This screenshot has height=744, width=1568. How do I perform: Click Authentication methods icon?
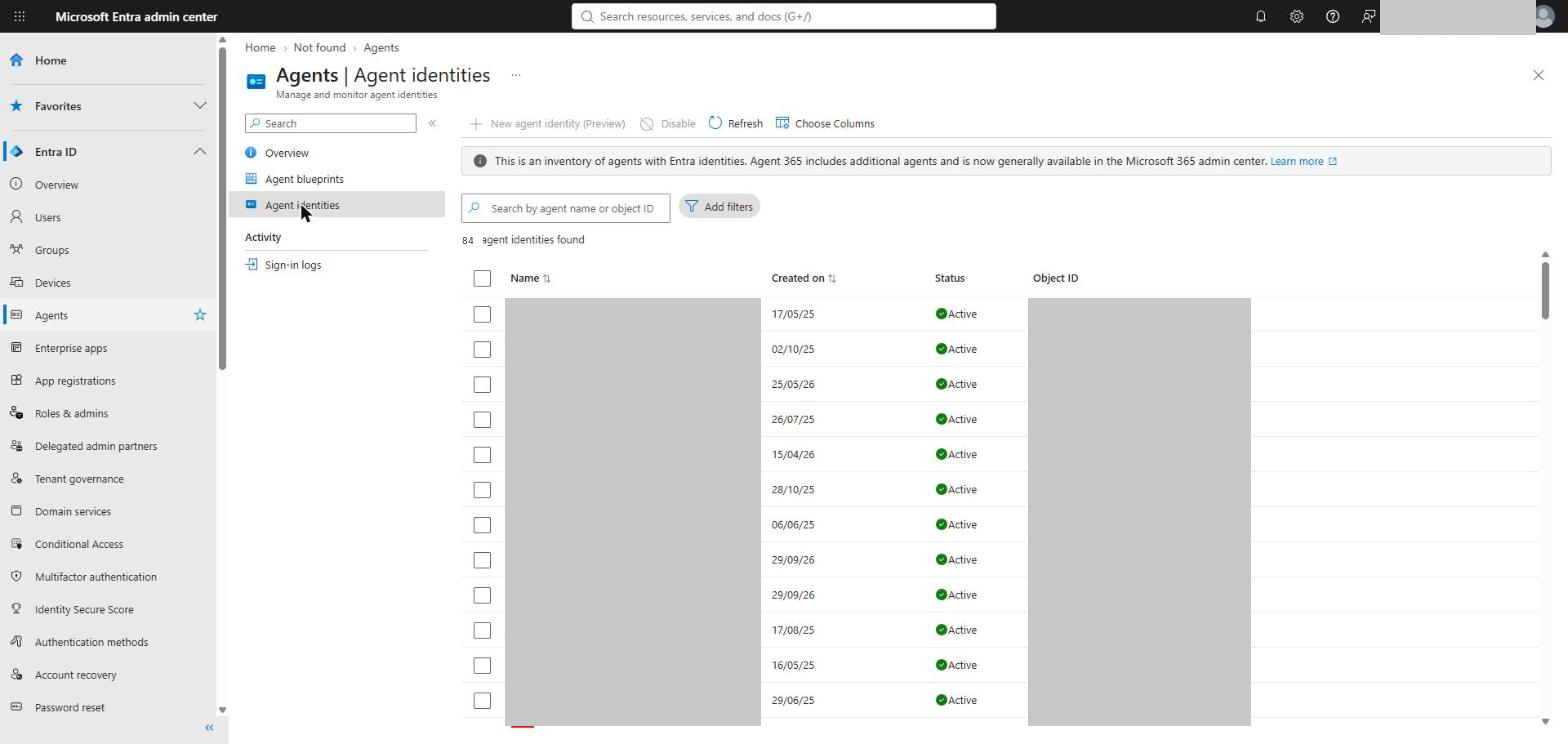16,642
